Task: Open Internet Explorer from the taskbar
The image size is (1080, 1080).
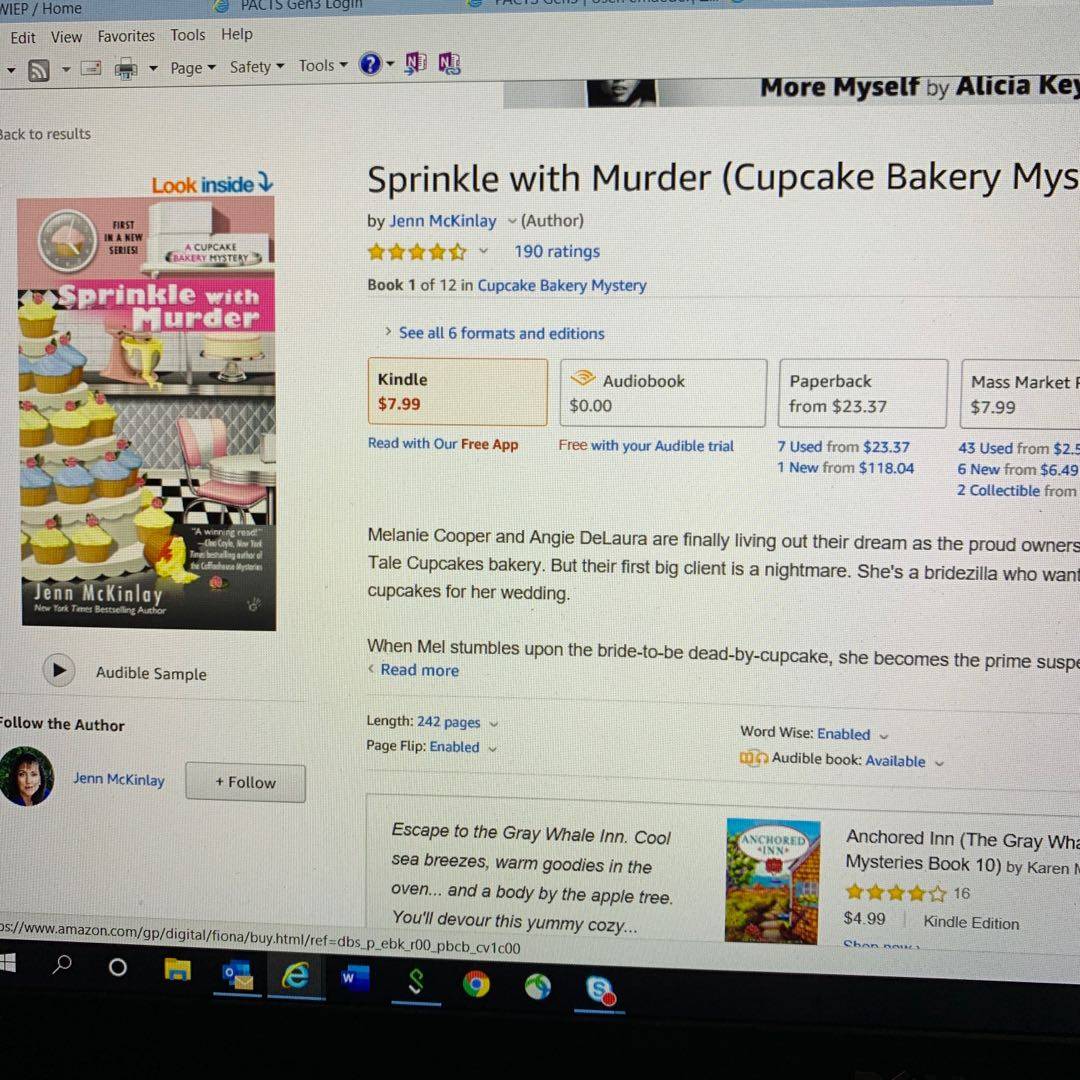Action: 295,976
